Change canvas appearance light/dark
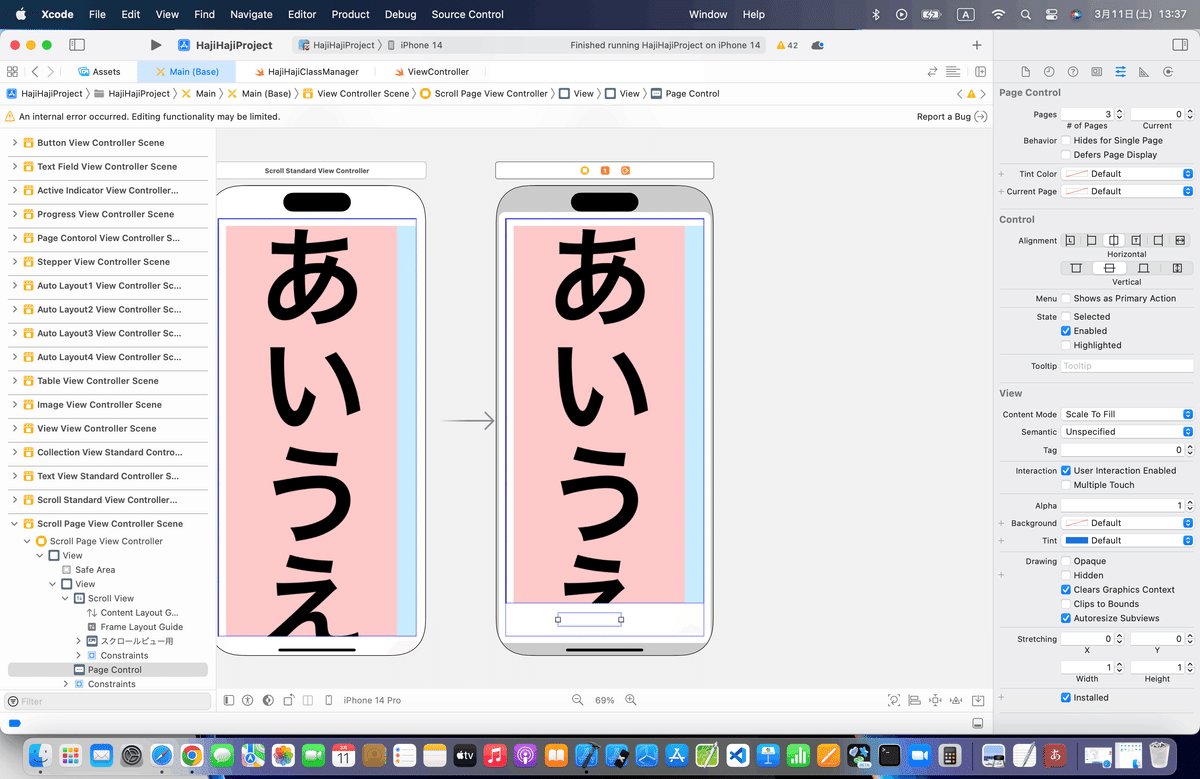Image resolution: width=1200 pixels, height=779 pixels. [268, 700]
